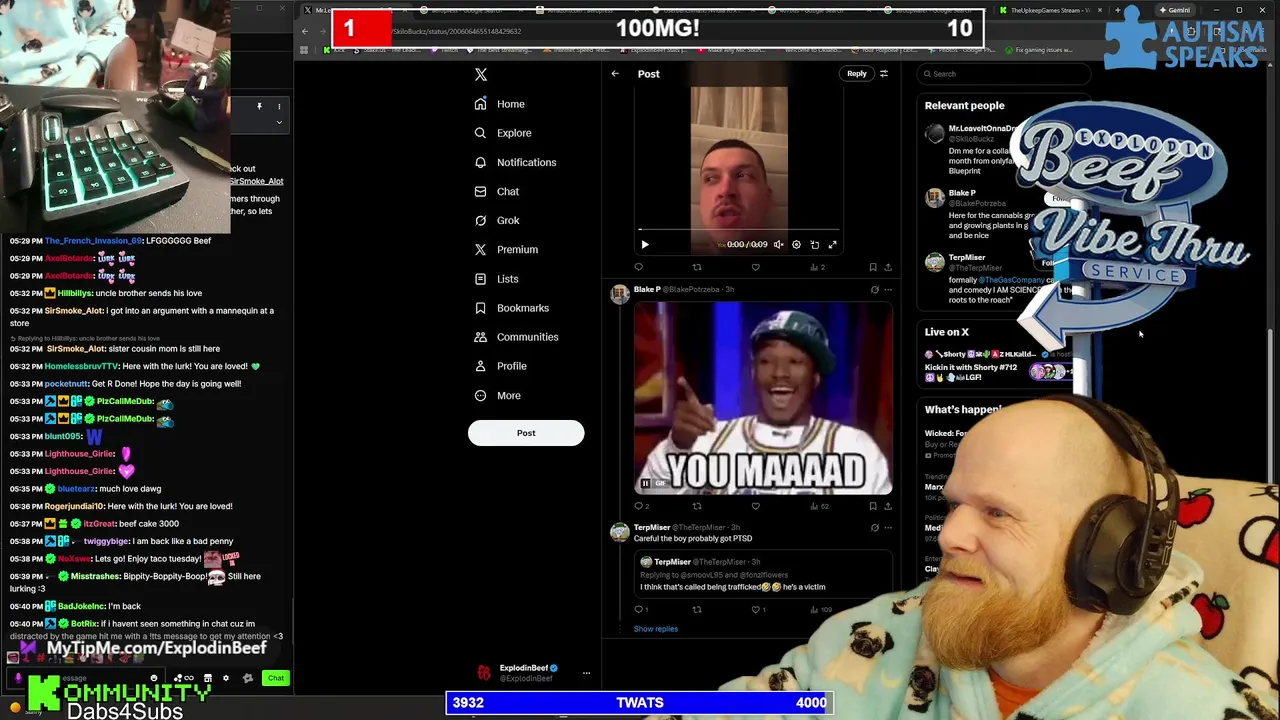This screenshot has height=720, width=1280.
Task: Expand the chevron below chat pin icon
Action: pos(279,122)
